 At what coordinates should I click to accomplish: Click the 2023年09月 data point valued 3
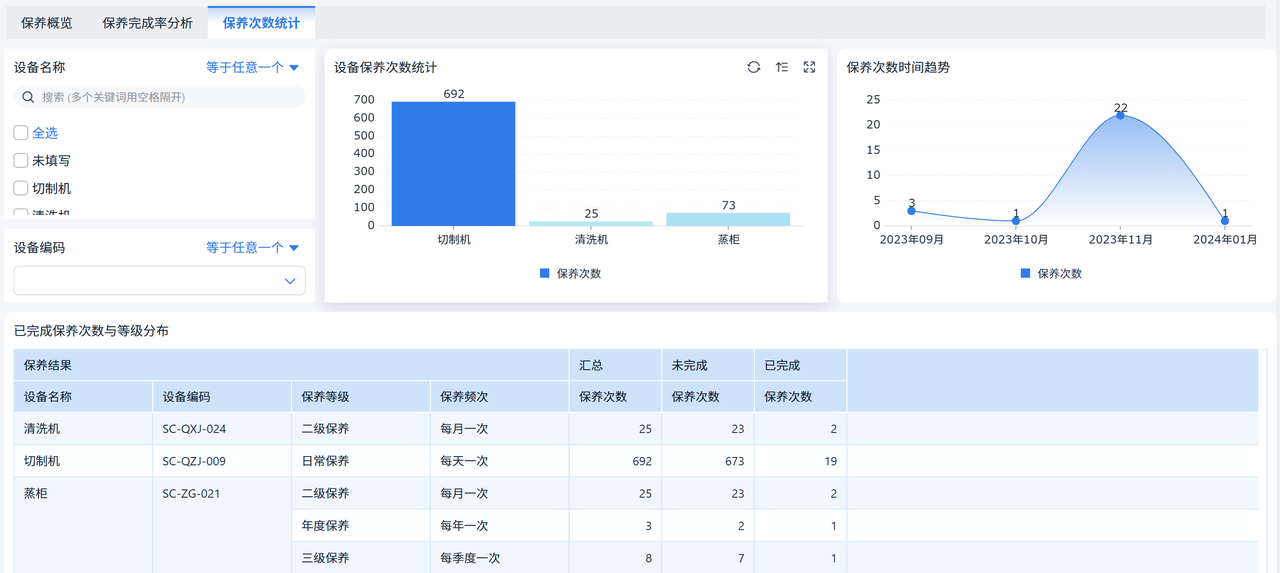[911, 211]
